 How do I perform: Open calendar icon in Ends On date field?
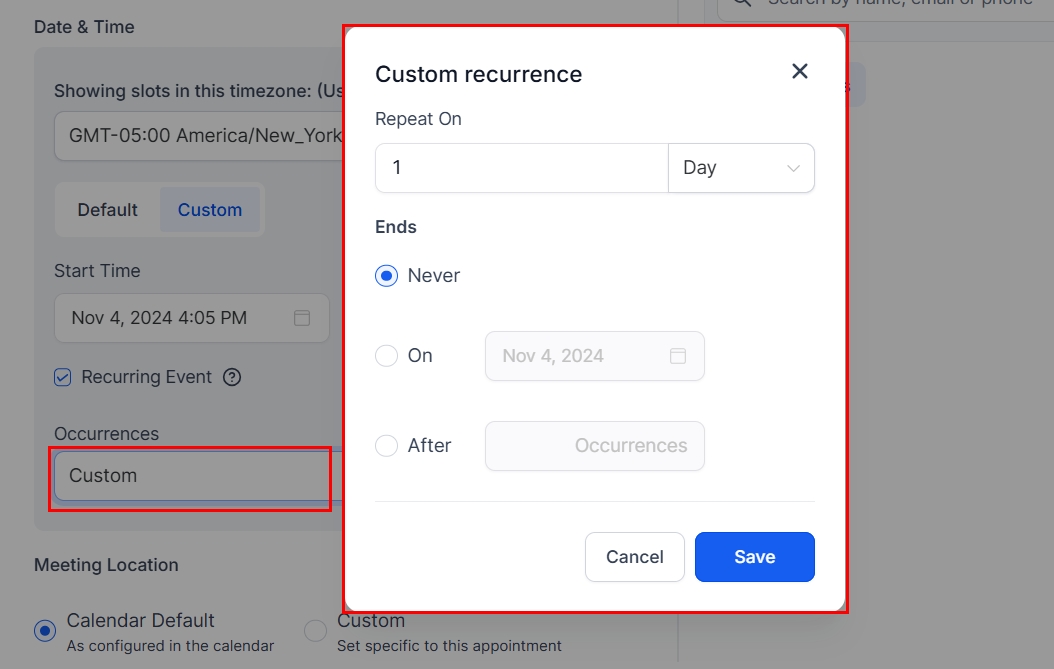[677, 356]
